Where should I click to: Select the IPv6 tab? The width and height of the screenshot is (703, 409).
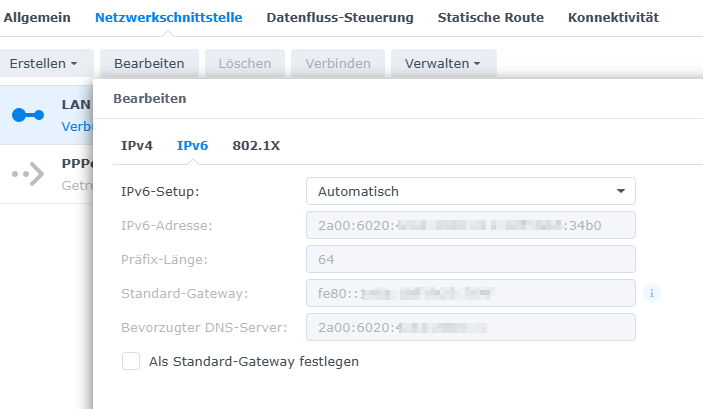[192, 145]
